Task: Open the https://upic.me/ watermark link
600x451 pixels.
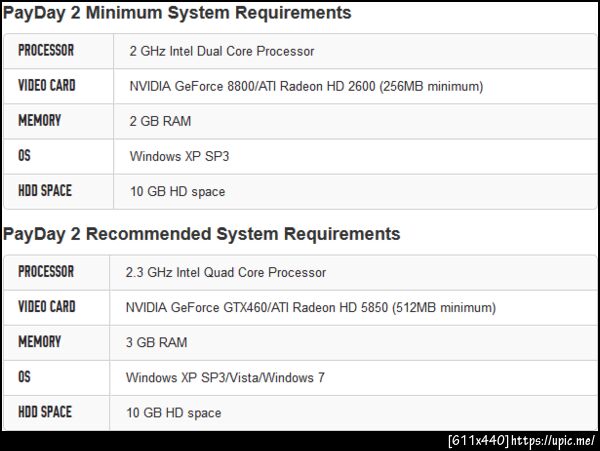Action: 553,440
